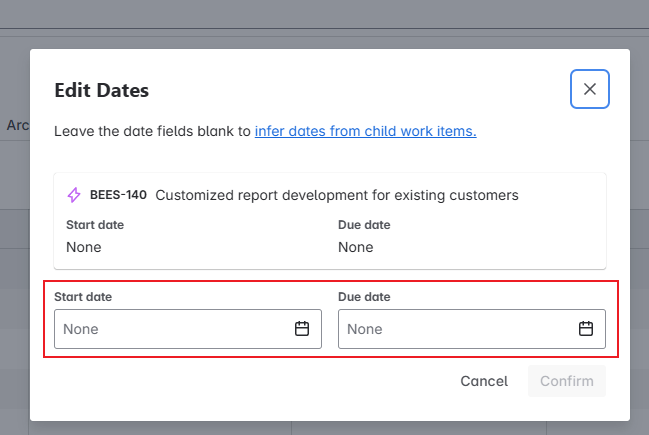Click the Due date label above the input
649x435 pixels.
tap(364, 297)
